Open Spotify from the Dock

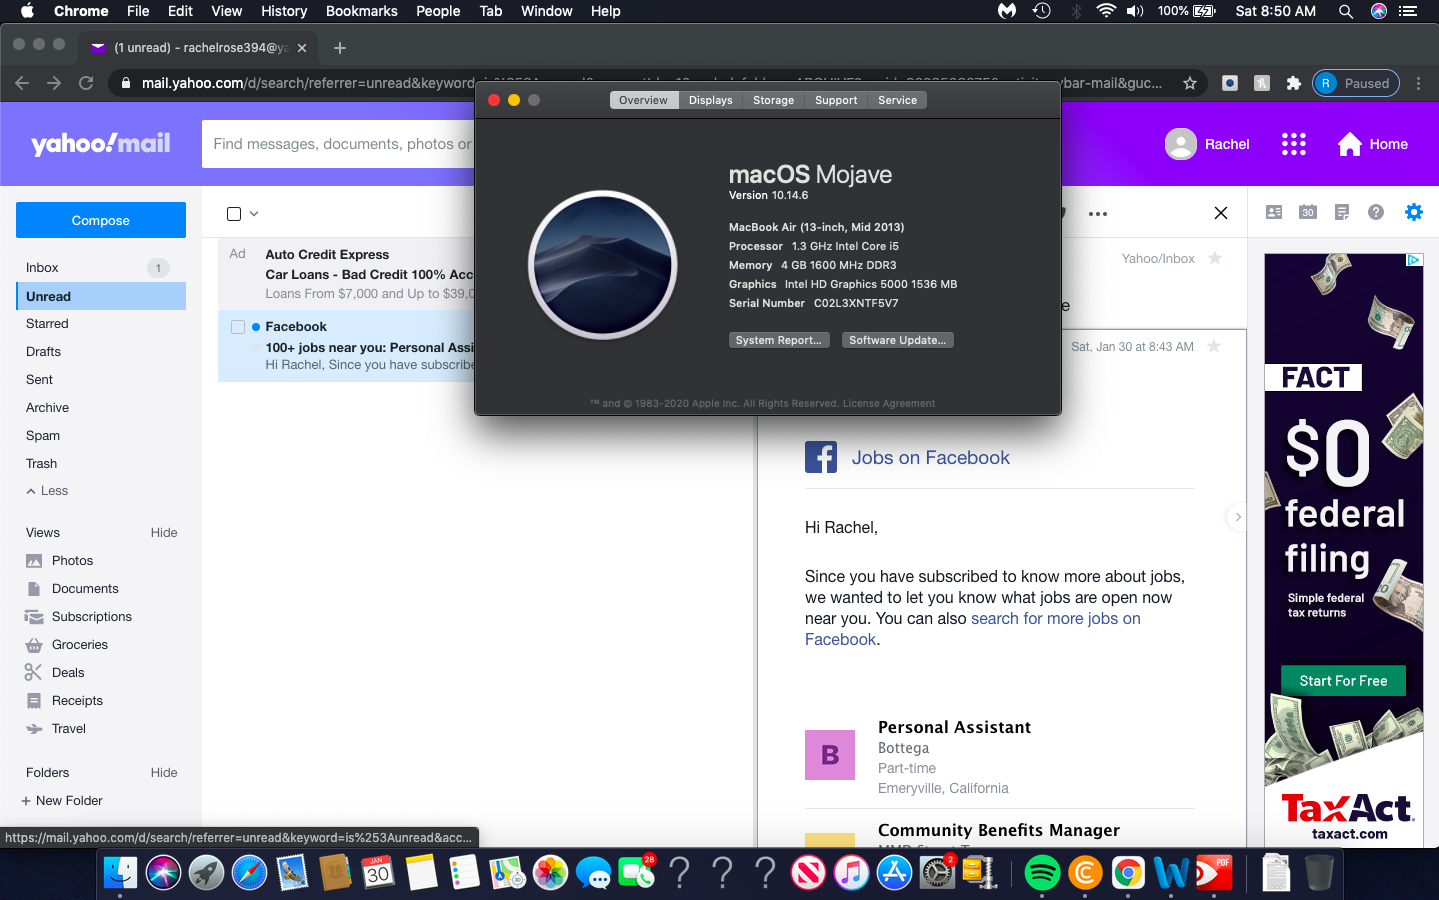pos(1042,872)
